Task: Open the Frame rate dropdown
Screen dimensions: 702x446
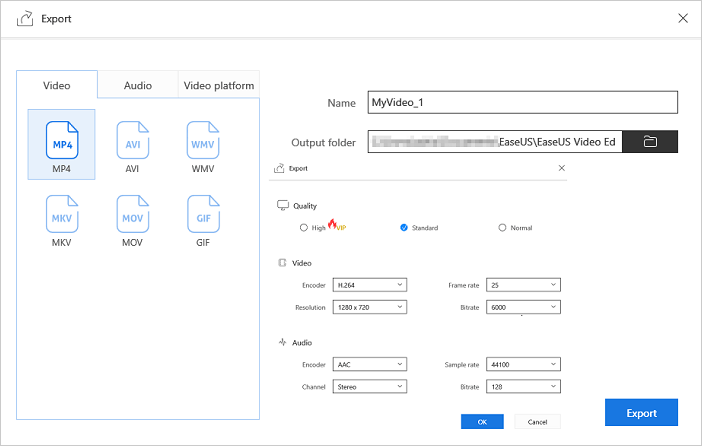Action: coord(523,285)
